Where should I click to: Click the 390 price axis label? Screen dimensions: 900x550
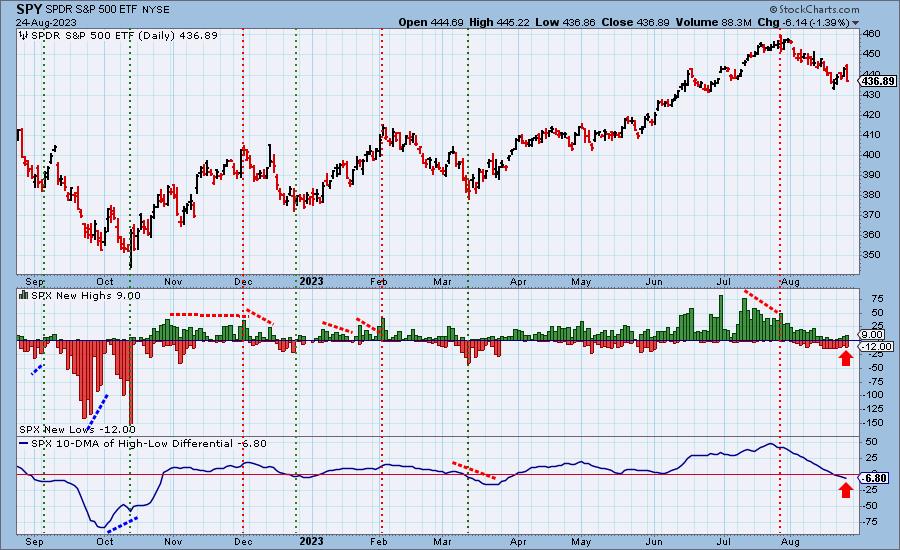(871, 175)
